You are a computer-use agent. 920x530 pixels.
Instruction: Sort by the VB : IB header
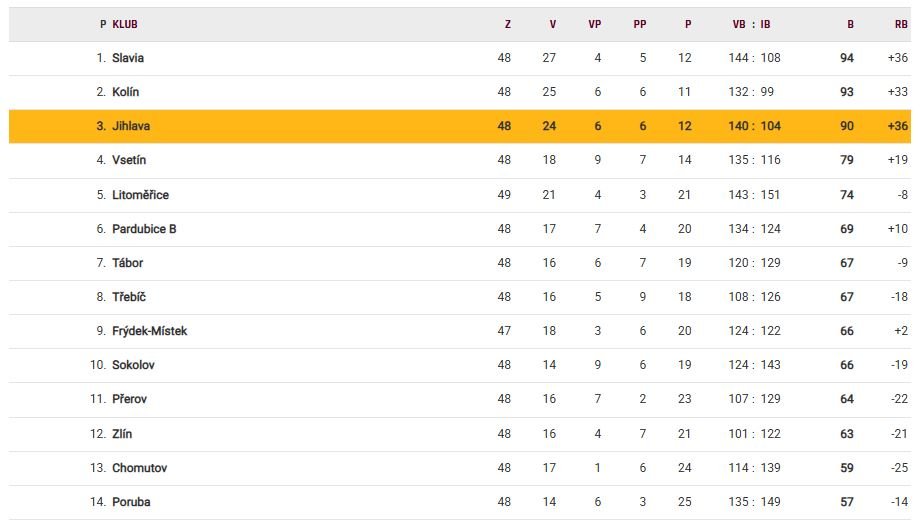point(752,25)
